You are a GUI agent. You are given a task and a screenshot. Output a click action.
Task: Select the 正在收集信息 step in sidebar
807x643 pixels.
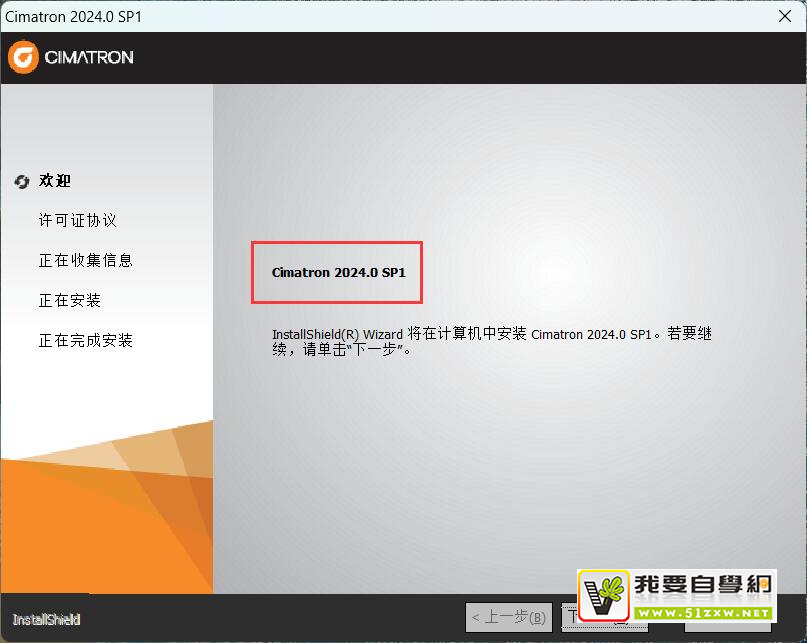coord(85,260)
